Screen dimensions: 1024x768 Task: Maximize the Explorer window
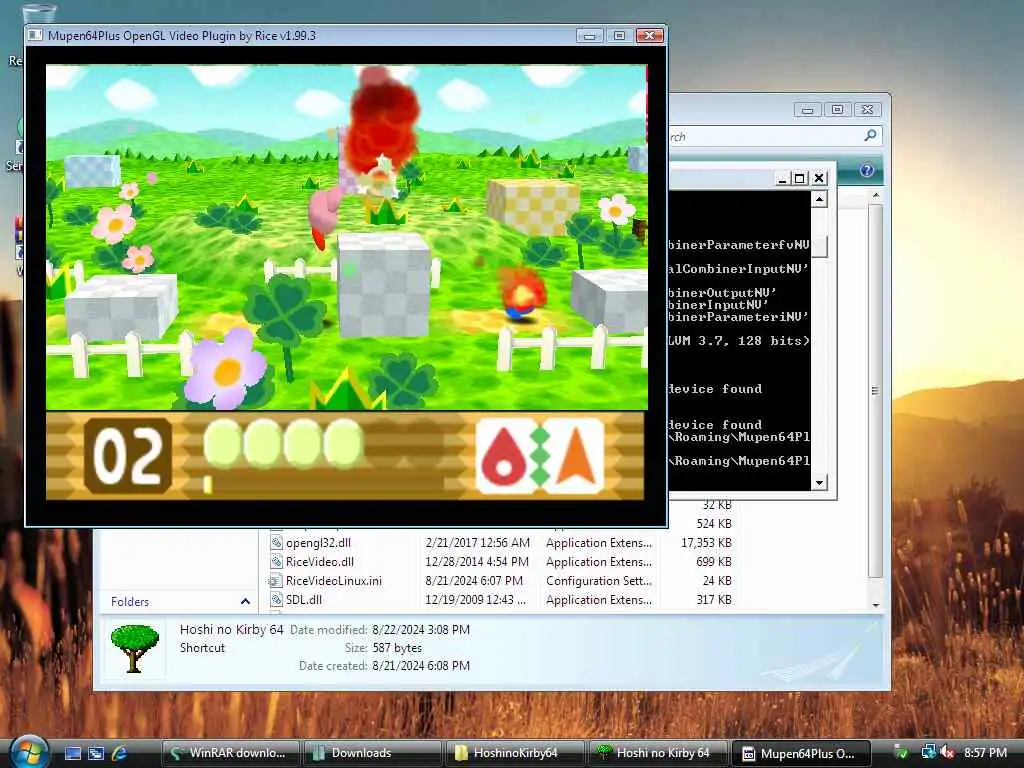coord(837,110)
